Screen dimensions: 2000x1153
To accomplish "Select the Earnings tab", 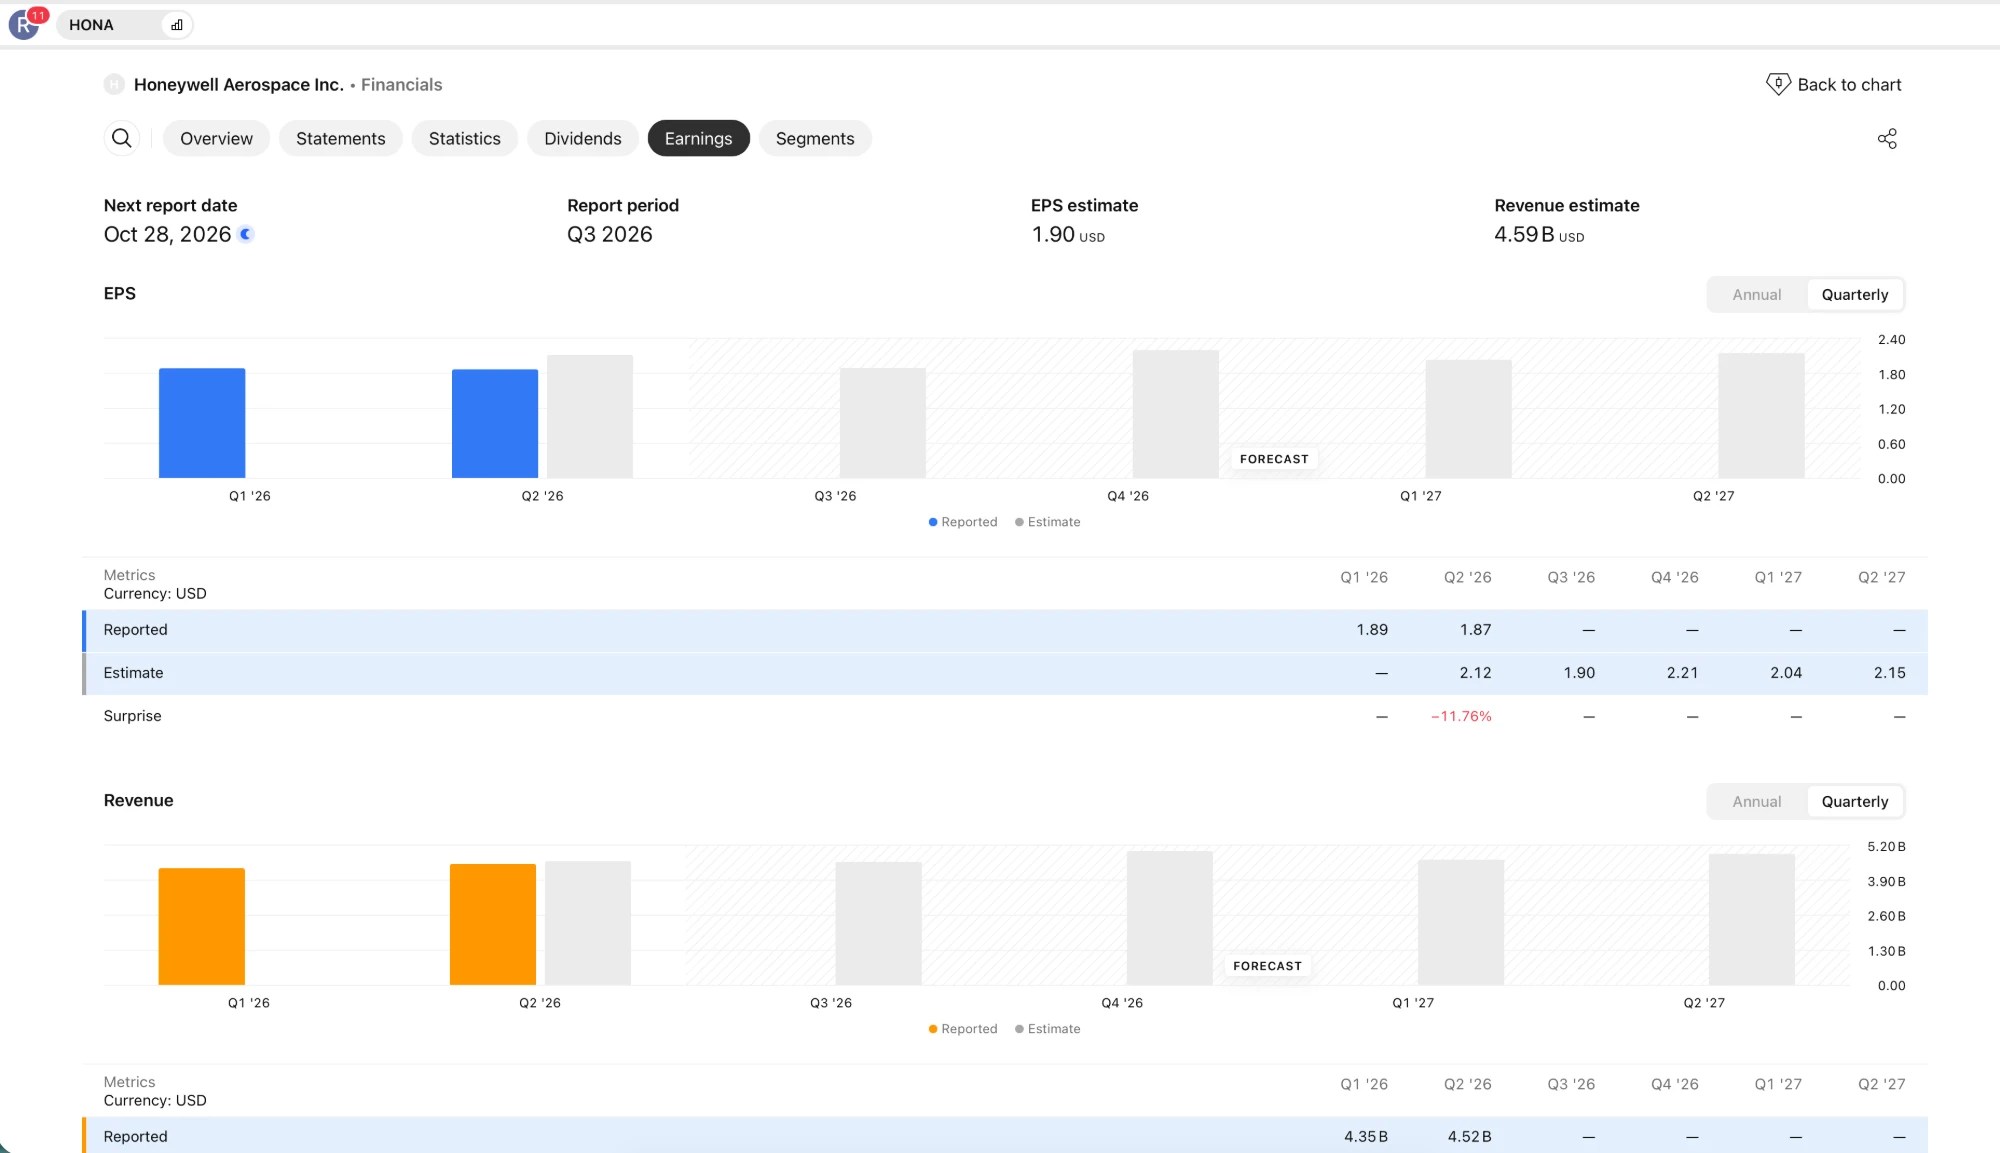I will pyautogui.click(x=699, y=138).
